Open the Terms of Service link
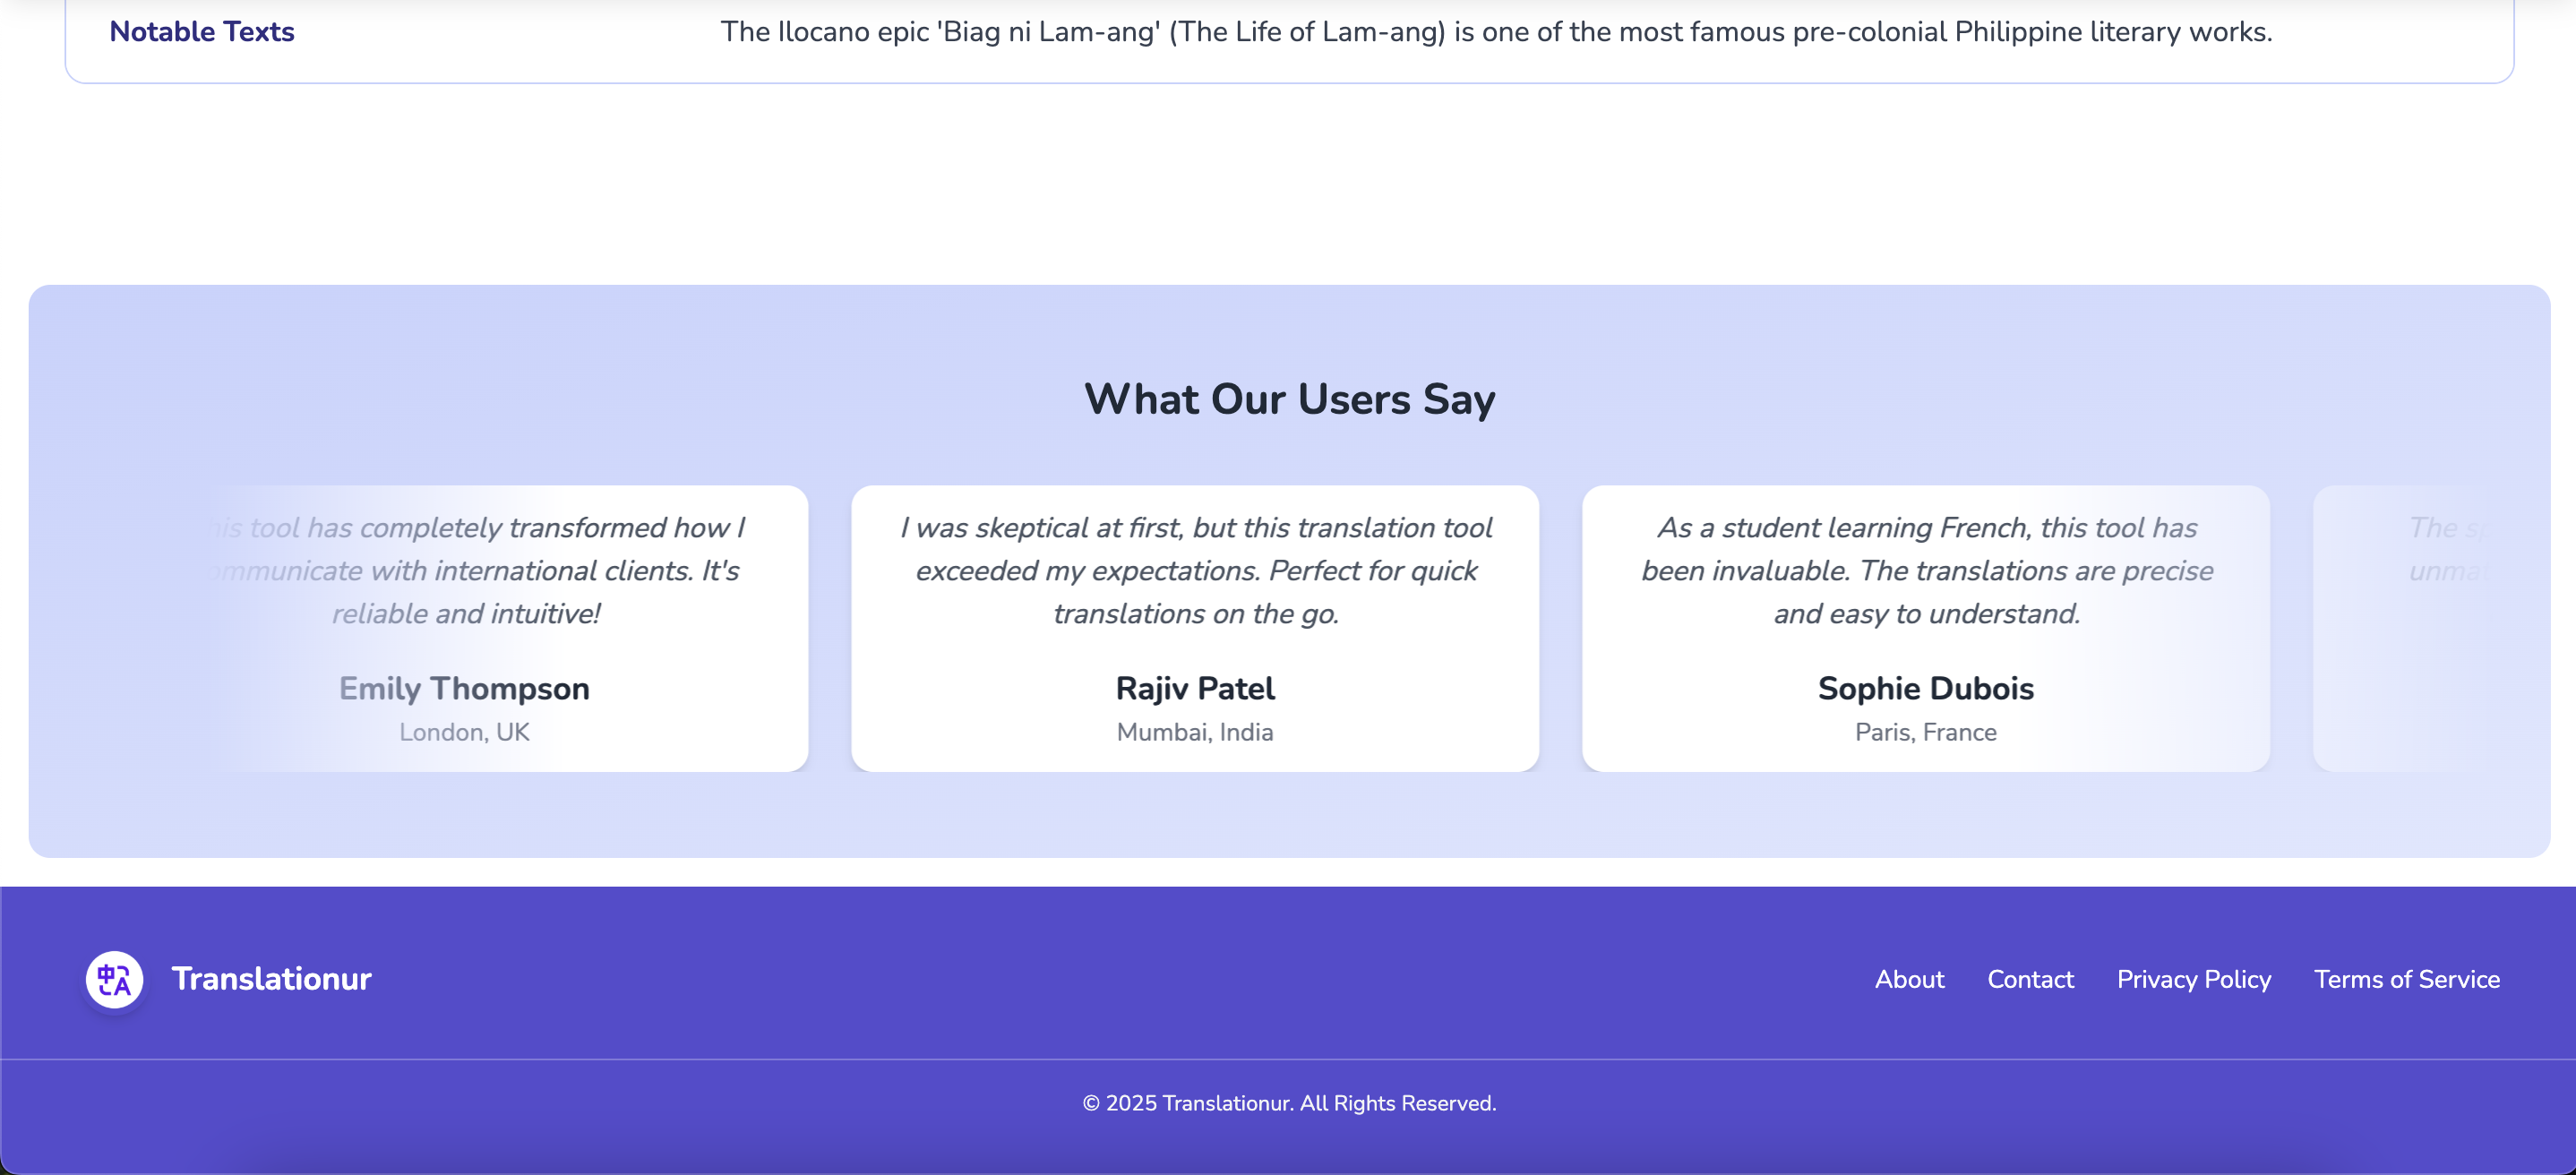This screenshot has width=2576, height=1175. tap(2406, 979)
